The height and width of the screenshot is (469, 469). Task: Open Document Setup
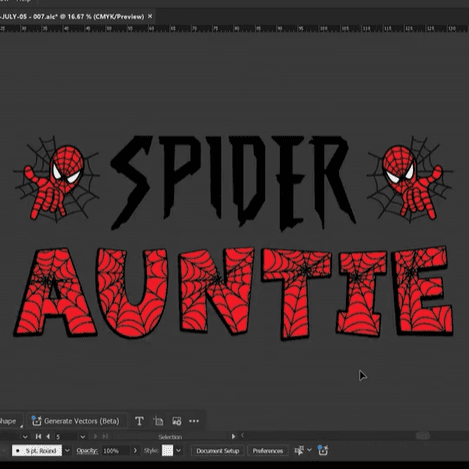pyautogui.click(x=218, y=451)
